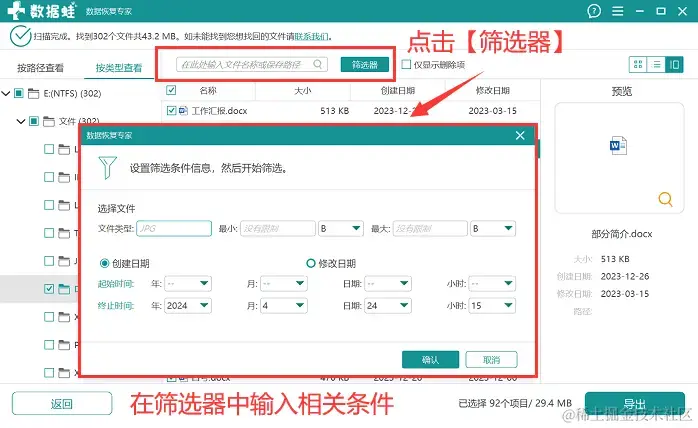Open the 终止时间 hour 15 dropdown
The height and width of the screenshot is (428, 698).
[x=492, y=306]
